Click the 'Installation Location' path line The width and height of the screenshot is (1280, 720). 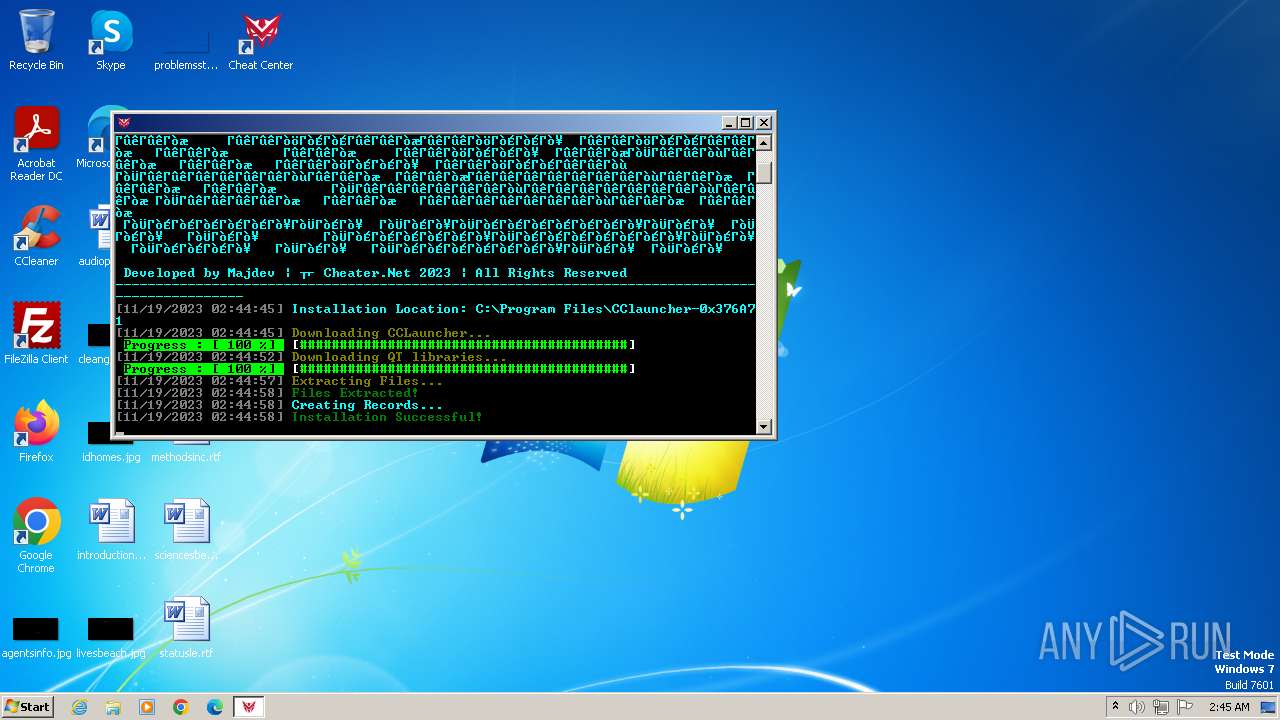[523, 309]
